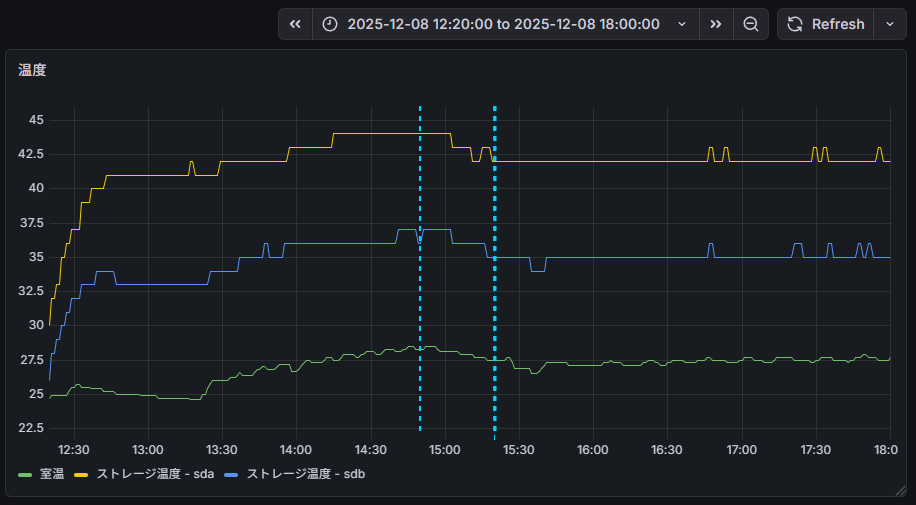Click the green 室温 legend color swatch
Image resolution: width=916 pixels, height=505 pixels.
[25, 475]
